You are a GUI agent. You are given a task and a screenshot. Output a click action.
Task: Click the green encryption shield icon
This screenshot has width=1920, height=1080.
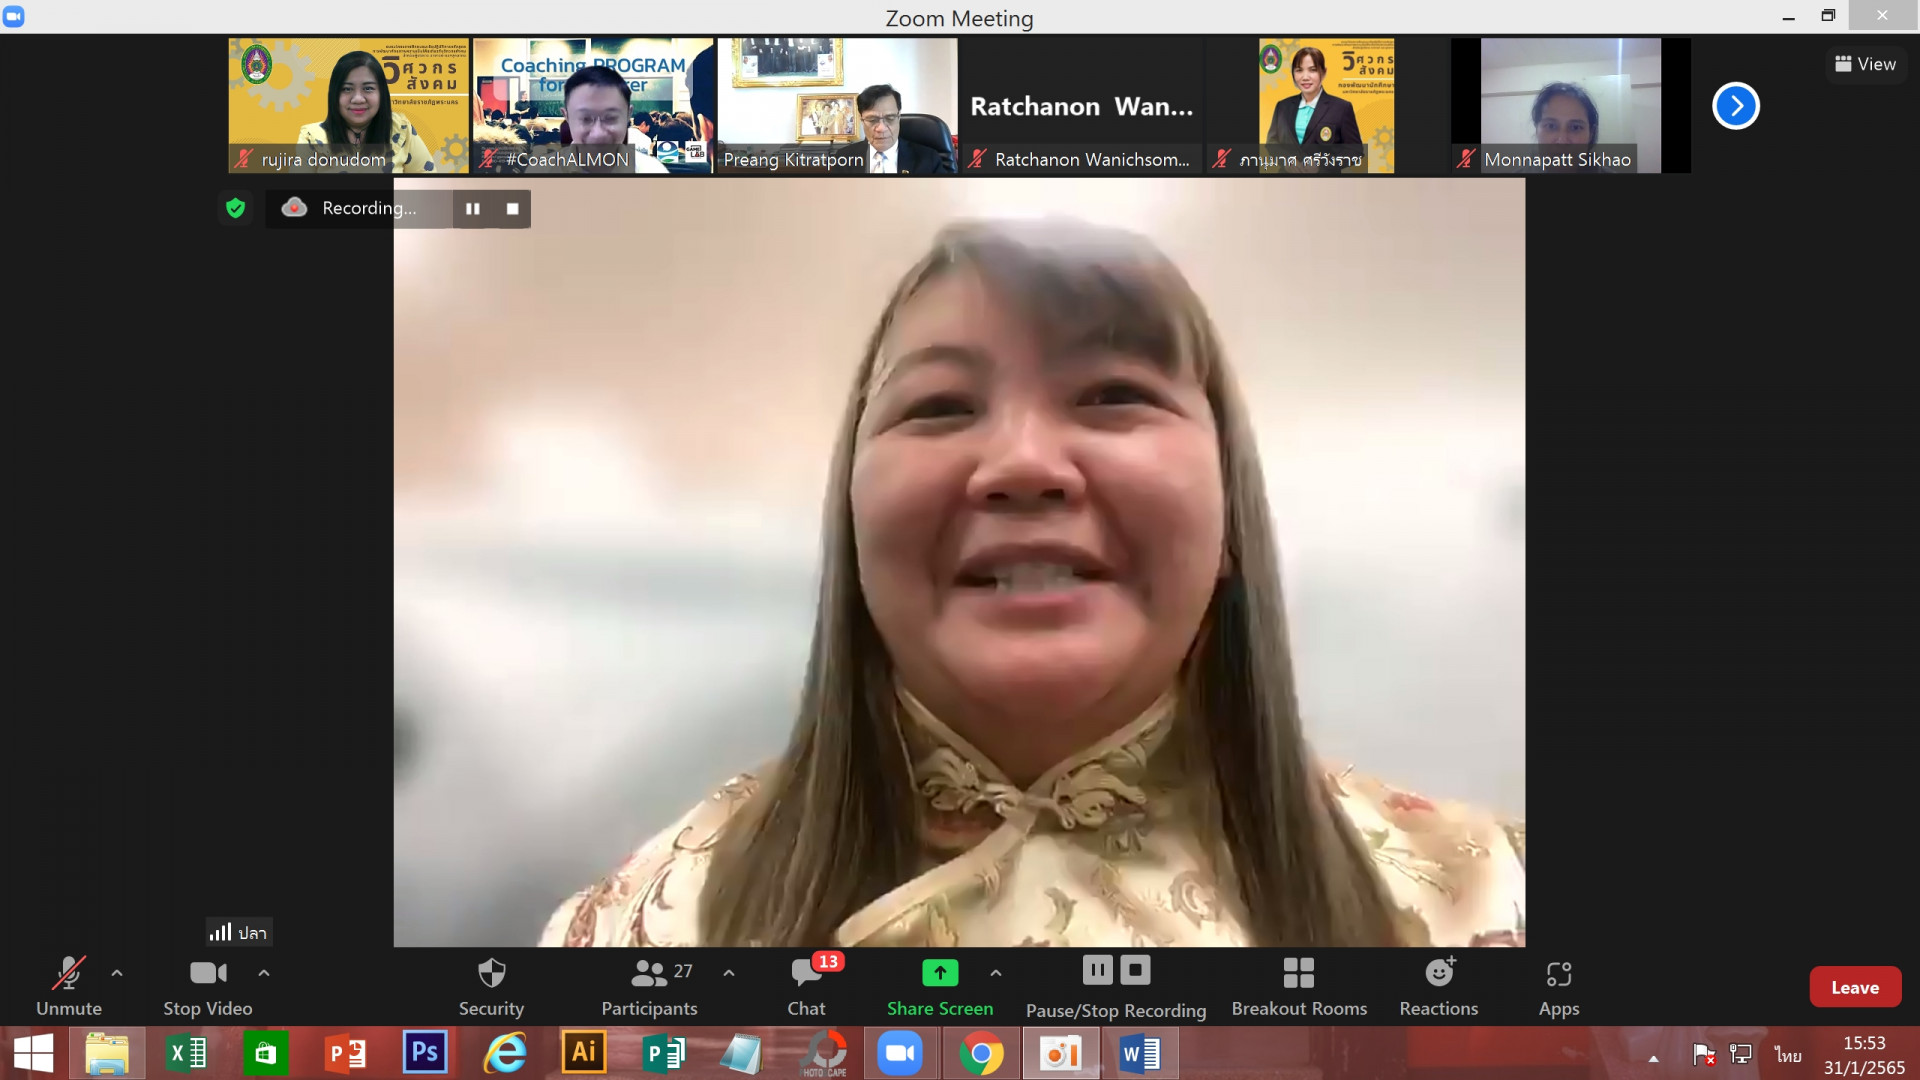pos(235,208)
